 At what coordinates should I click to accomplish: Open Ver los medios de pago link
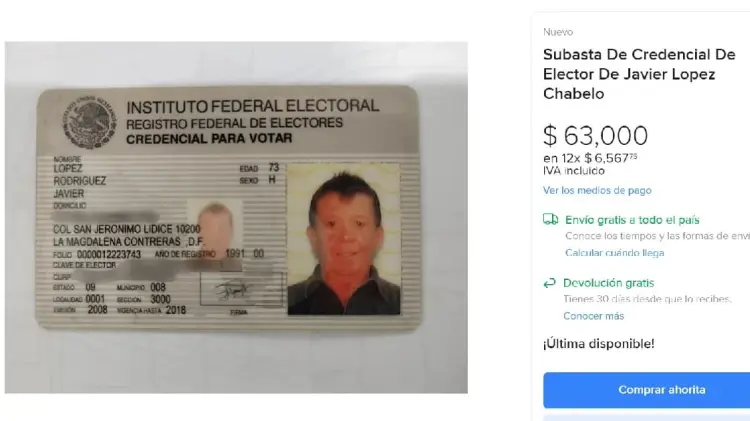(597, 190)
